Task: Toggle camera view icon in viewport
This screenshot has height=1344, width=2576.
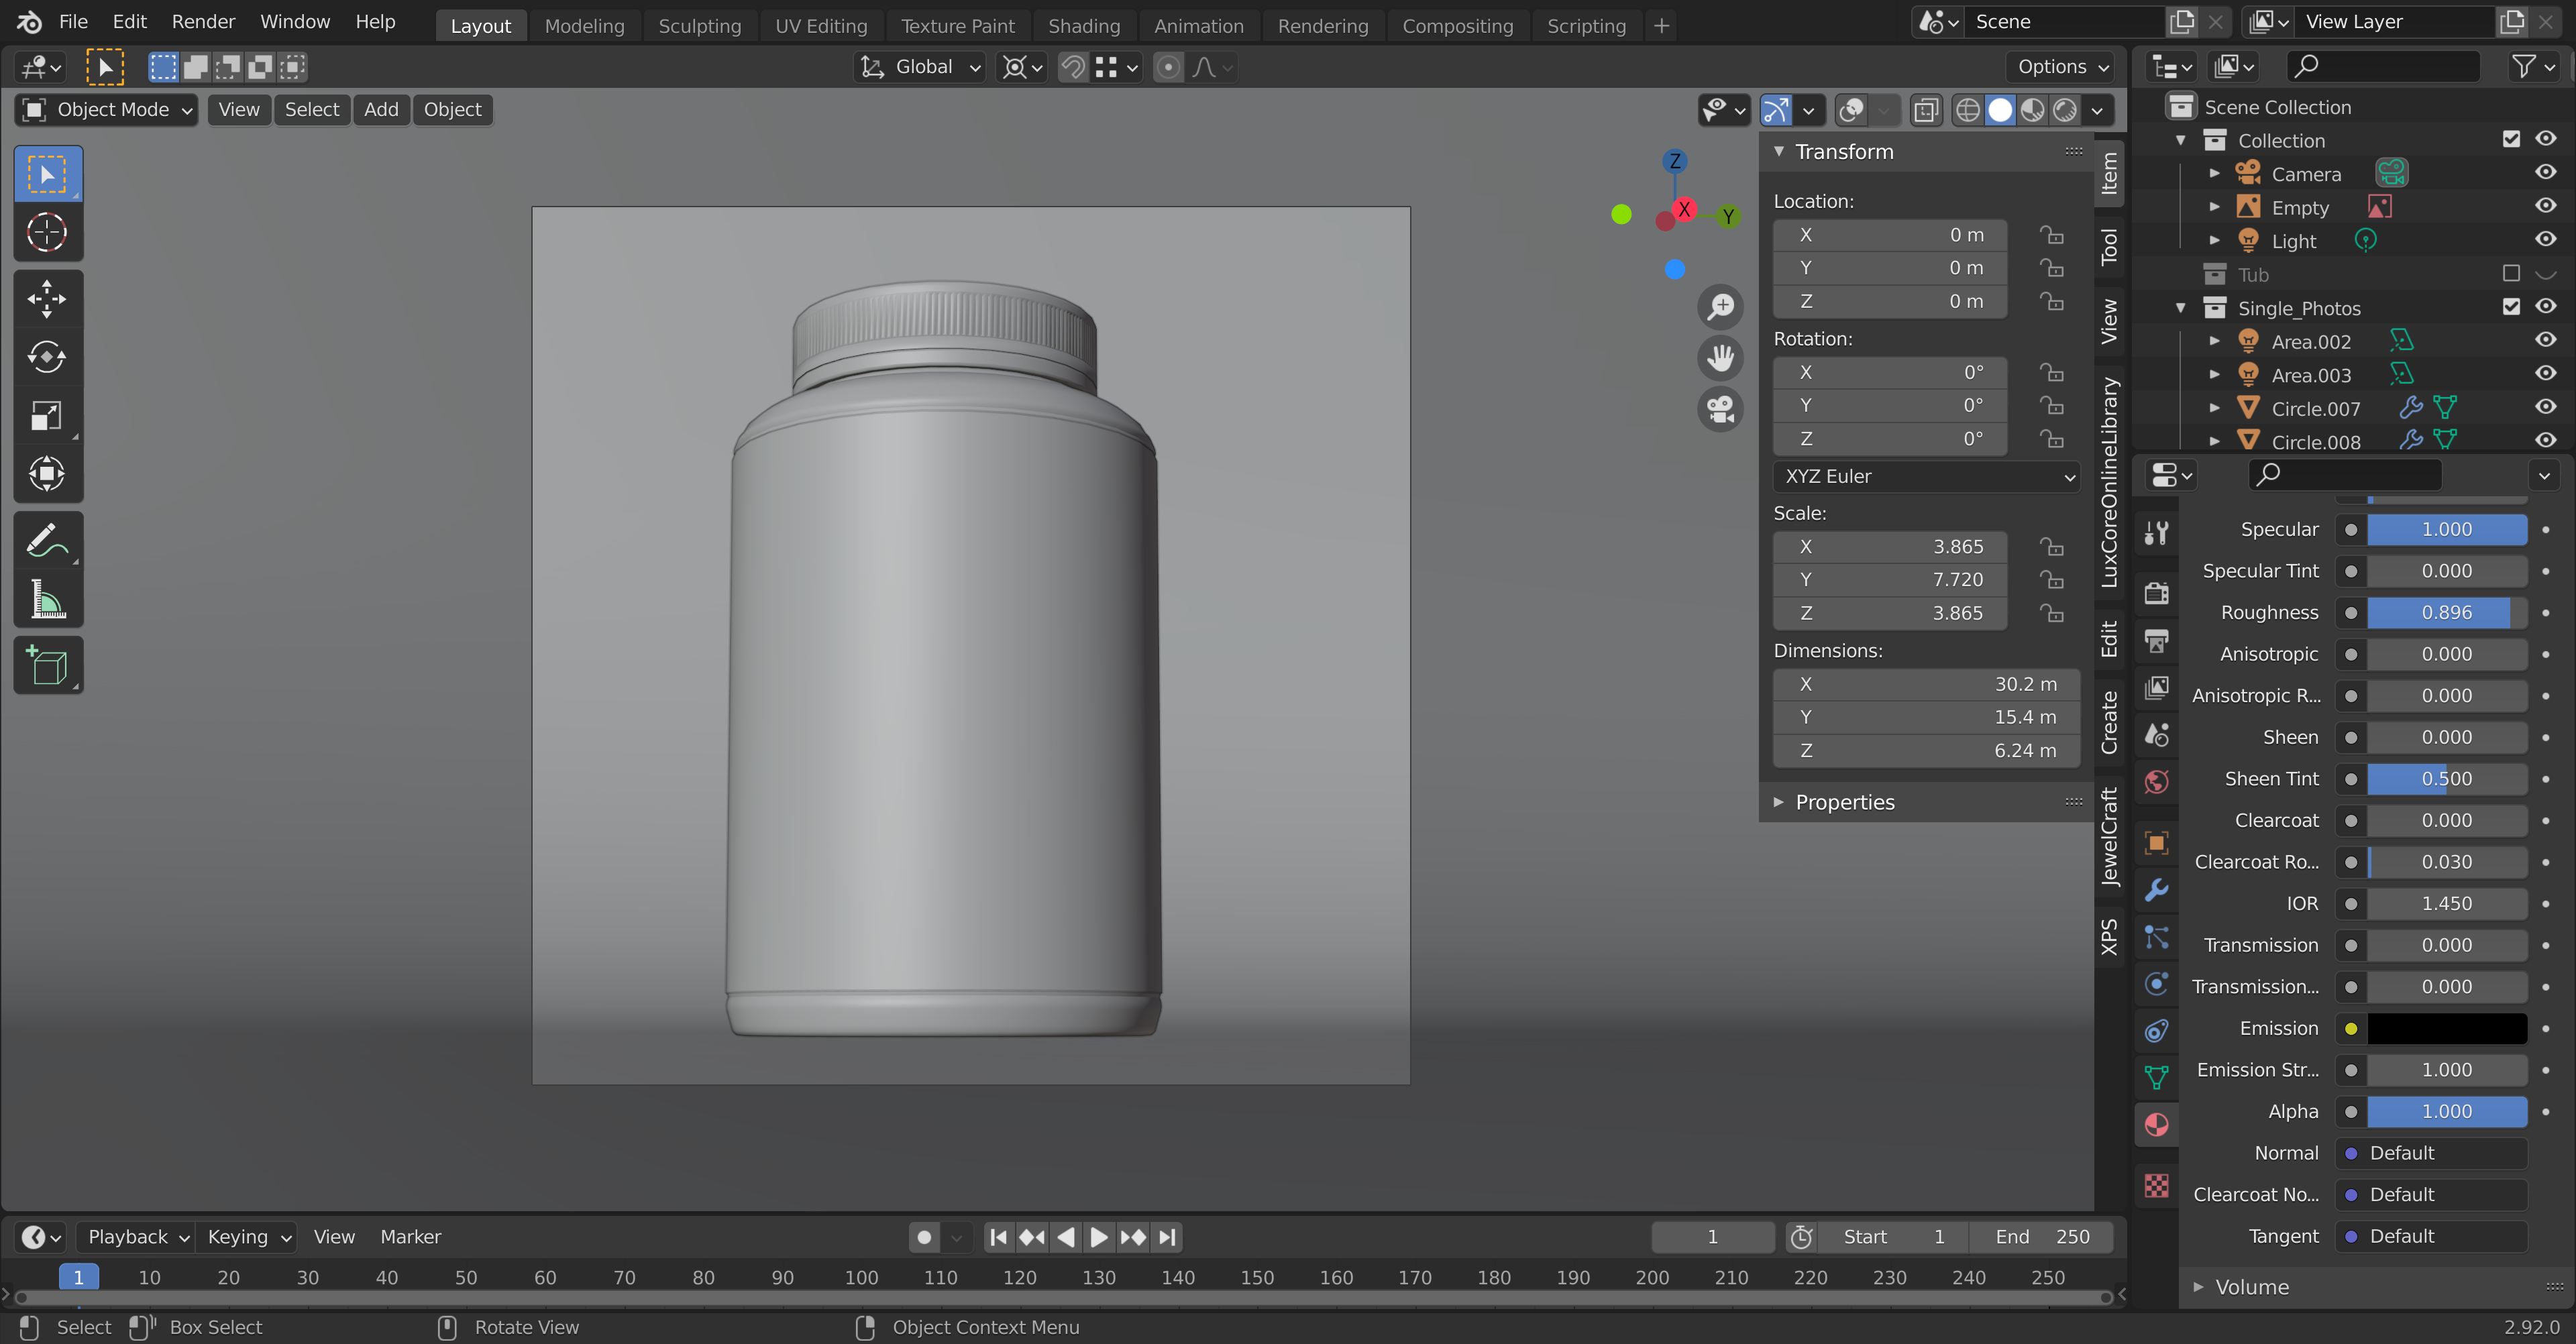Action: (x=1720, y=408)
